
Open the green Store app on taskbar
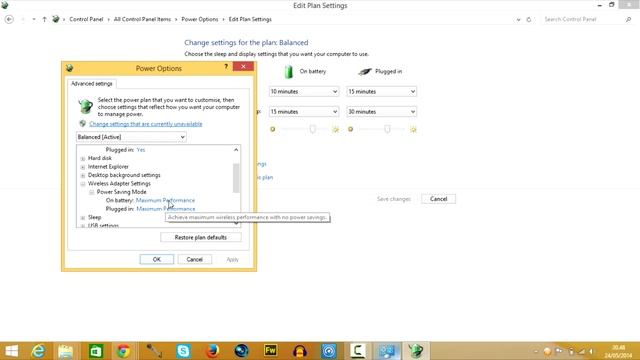[96, 351]
